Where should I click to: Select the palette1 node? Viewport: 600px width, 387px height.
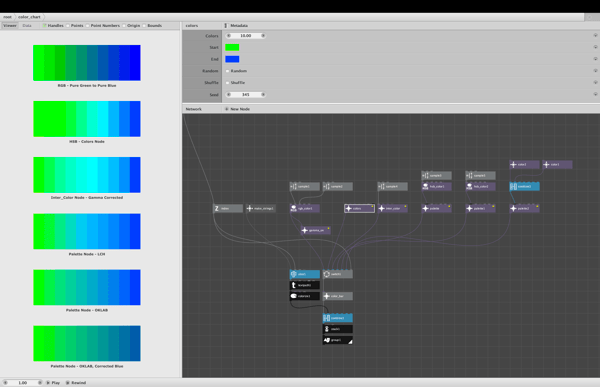(481, 208)
